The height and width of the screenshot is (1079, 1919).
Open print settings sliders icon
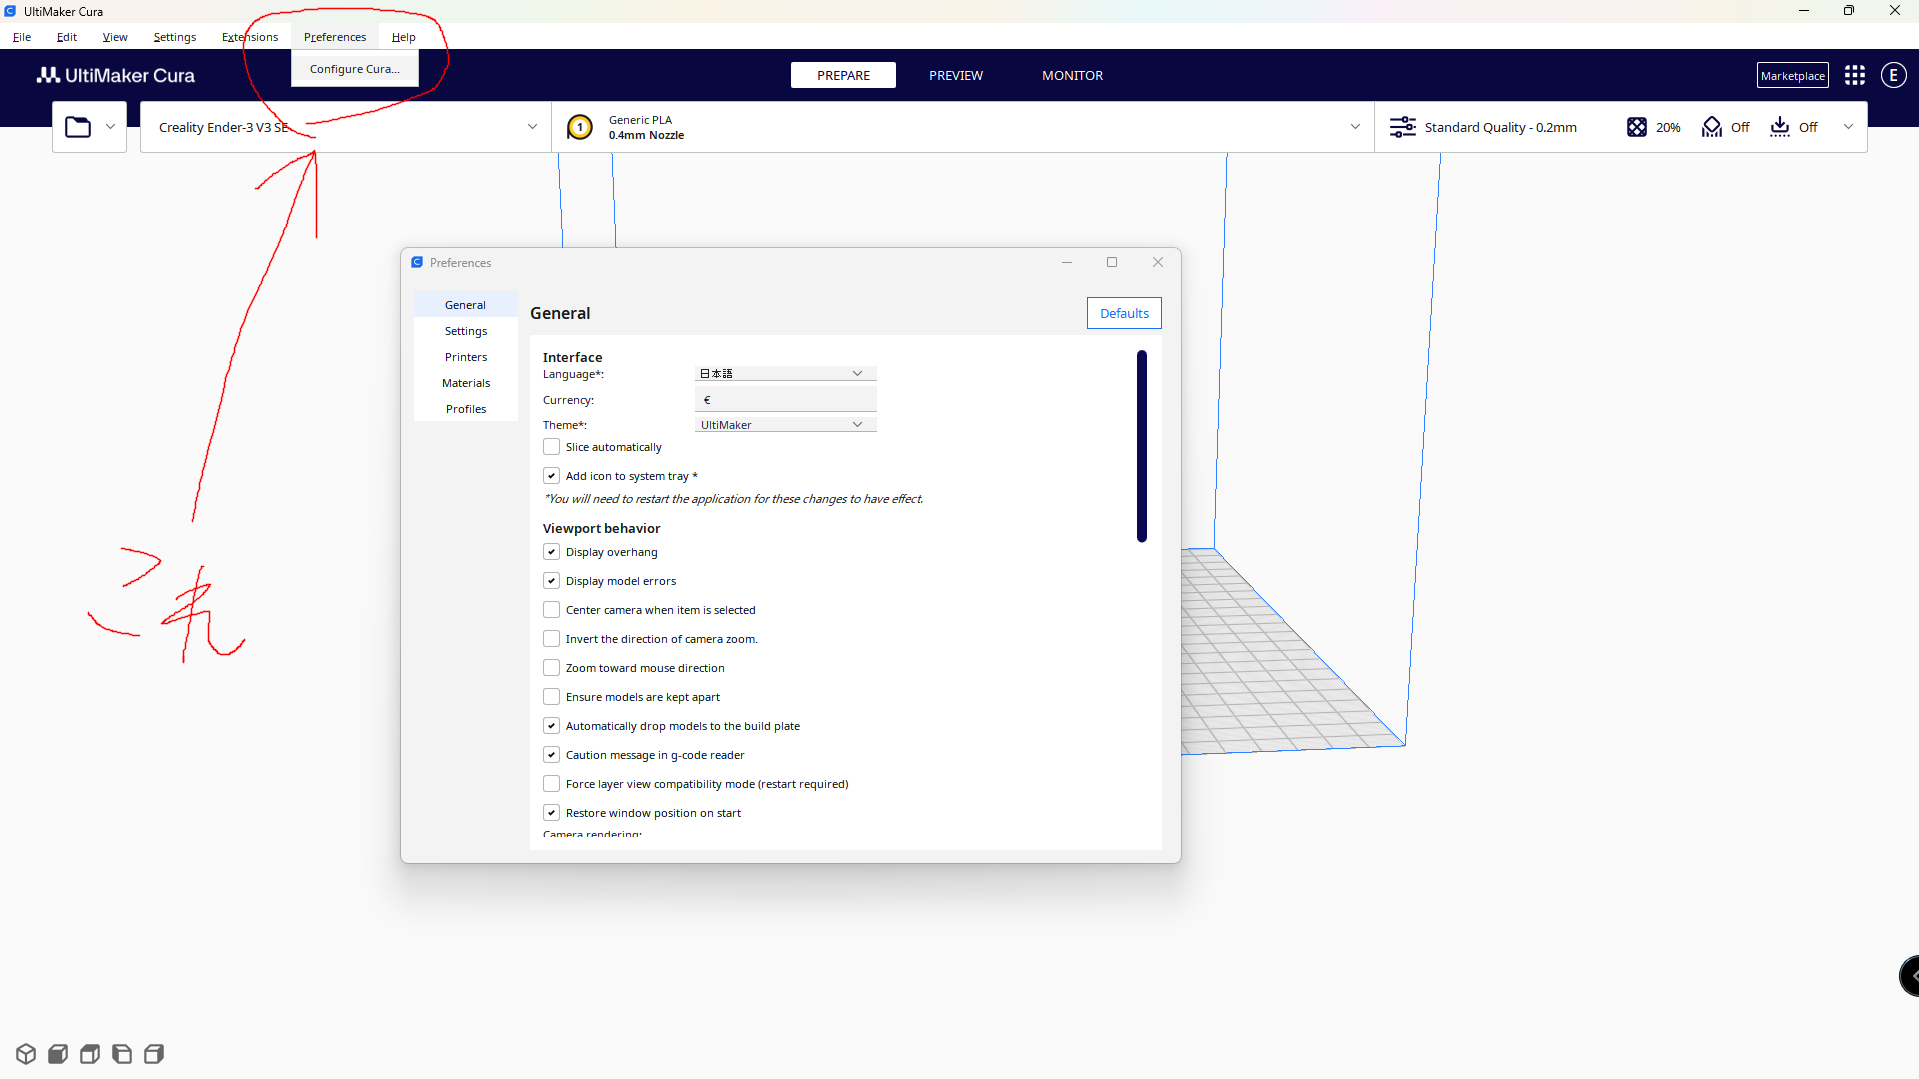tap(1403, 127)
